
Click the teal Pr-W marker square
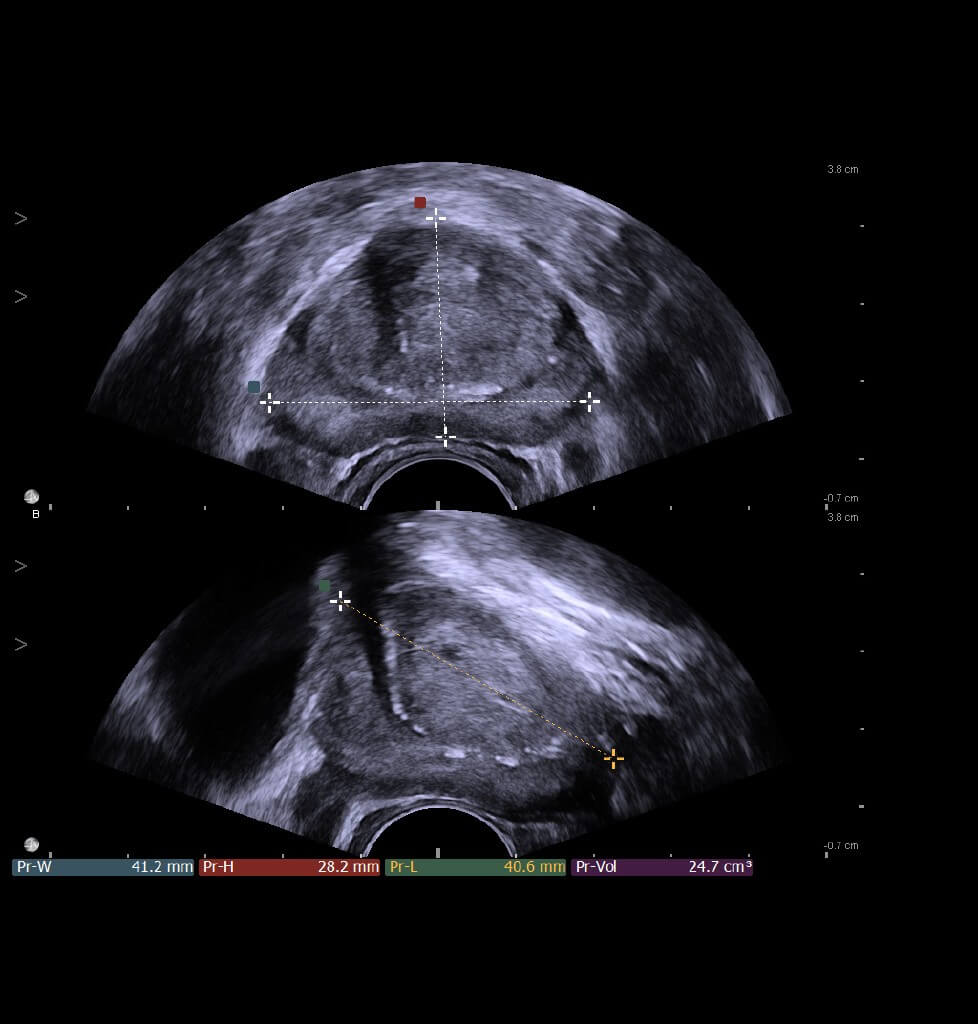point(254,387)
